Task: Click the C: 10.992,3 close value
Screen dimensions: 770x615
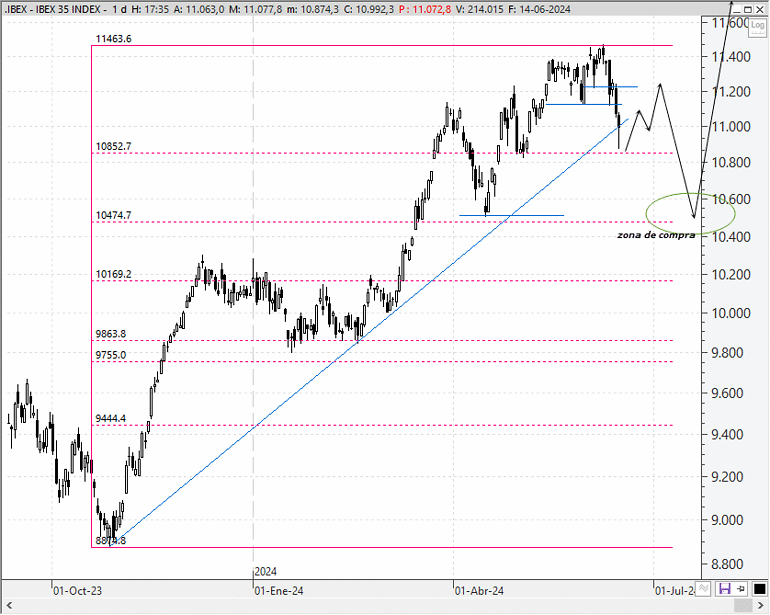Action: (x=368, y=9)
